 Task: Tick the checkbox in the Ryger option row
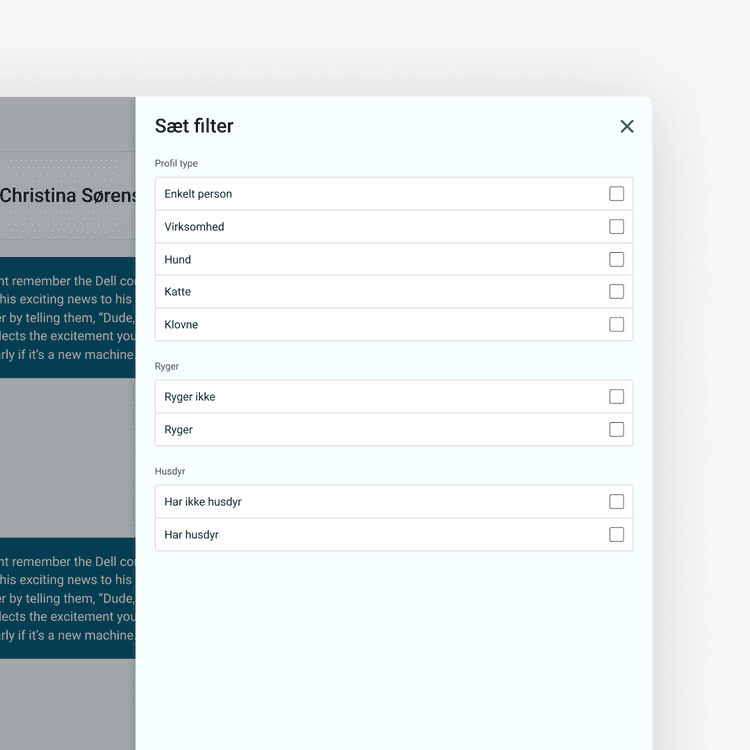(x=616, y=430)
